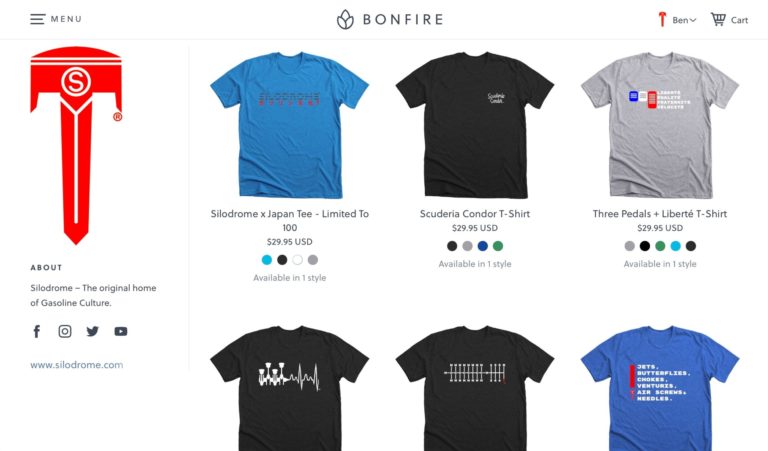The width and height of the screenshot is (768, 451).
Task: Open the Twitter bird icon
Action: pos(93,332)
